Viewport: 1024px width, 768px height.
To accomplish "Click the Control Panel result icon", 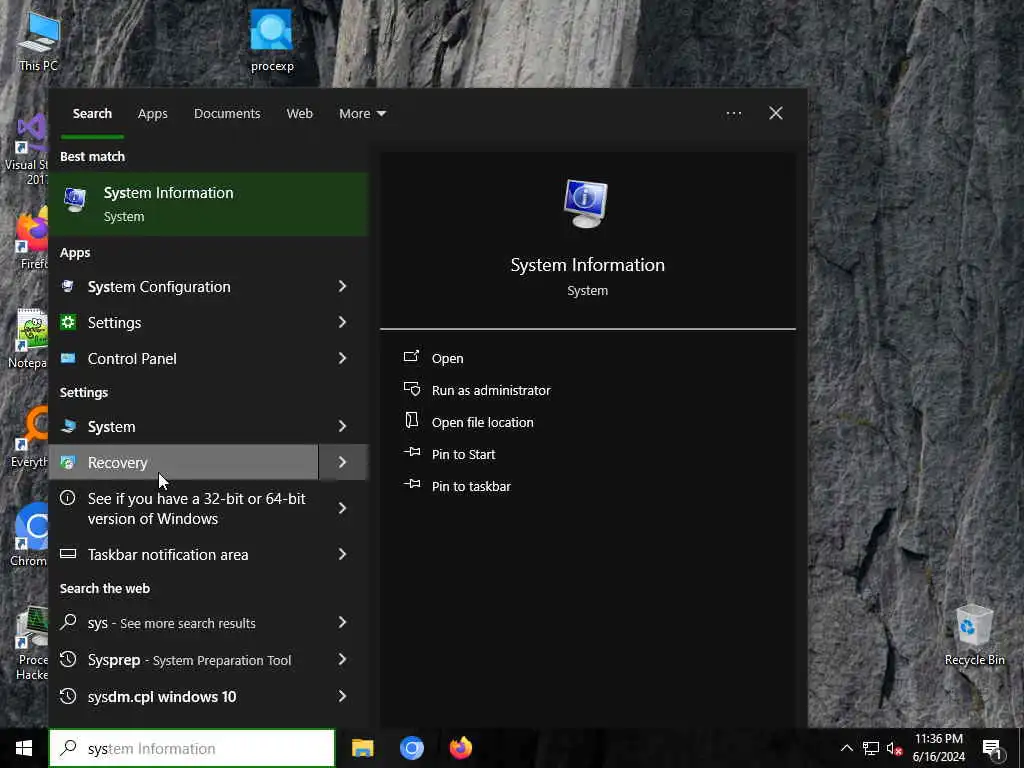I will 68,358.
